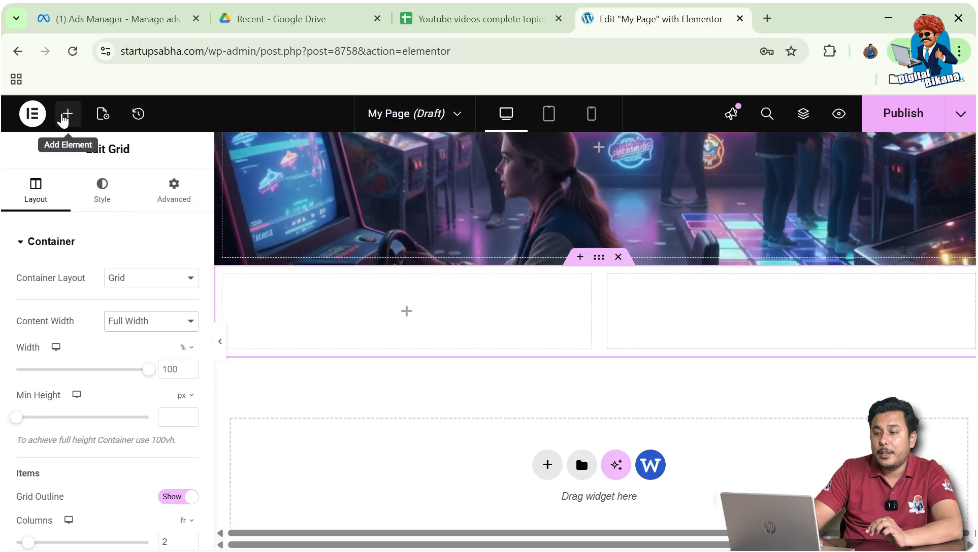Switch to the Advanced tab
Screen dimensions: 978x552
tap(174, 190)
